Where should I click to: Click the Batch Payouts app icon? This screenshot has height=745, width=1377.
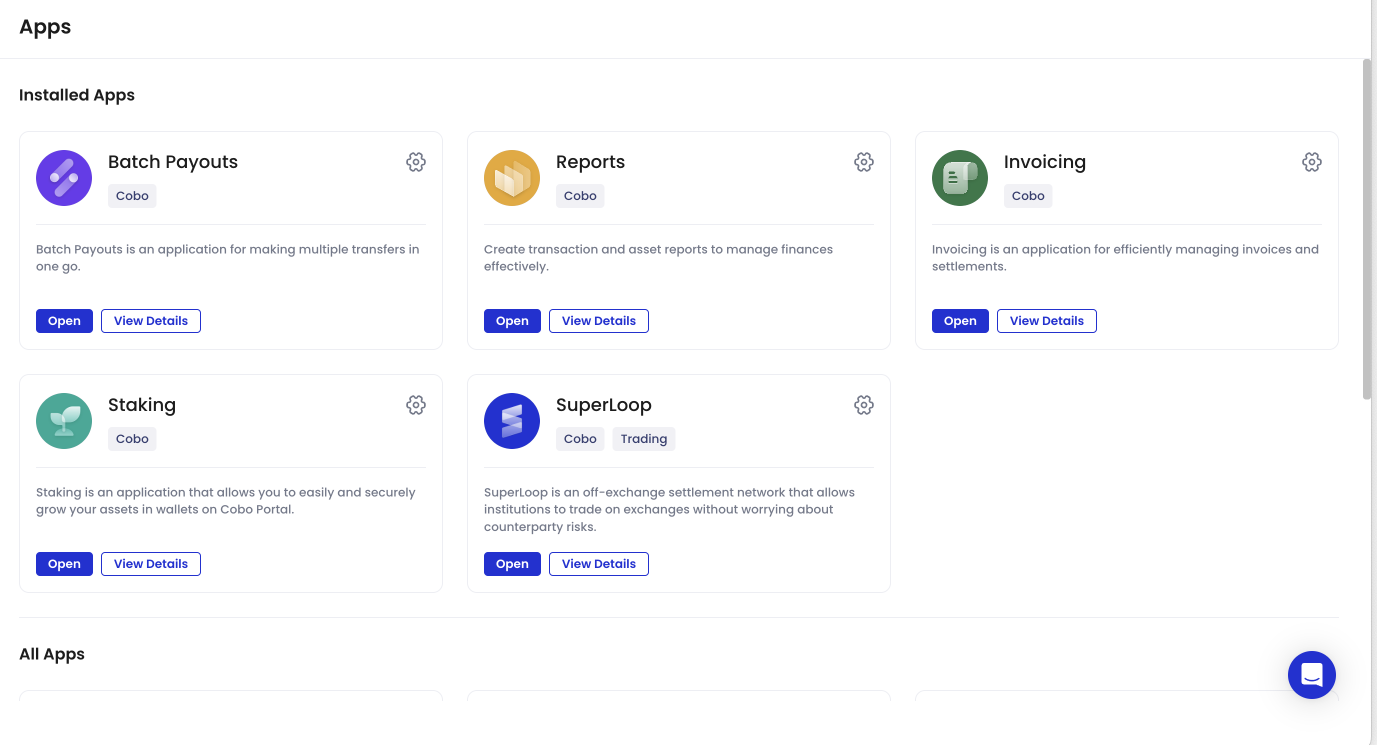click(64, 178)
